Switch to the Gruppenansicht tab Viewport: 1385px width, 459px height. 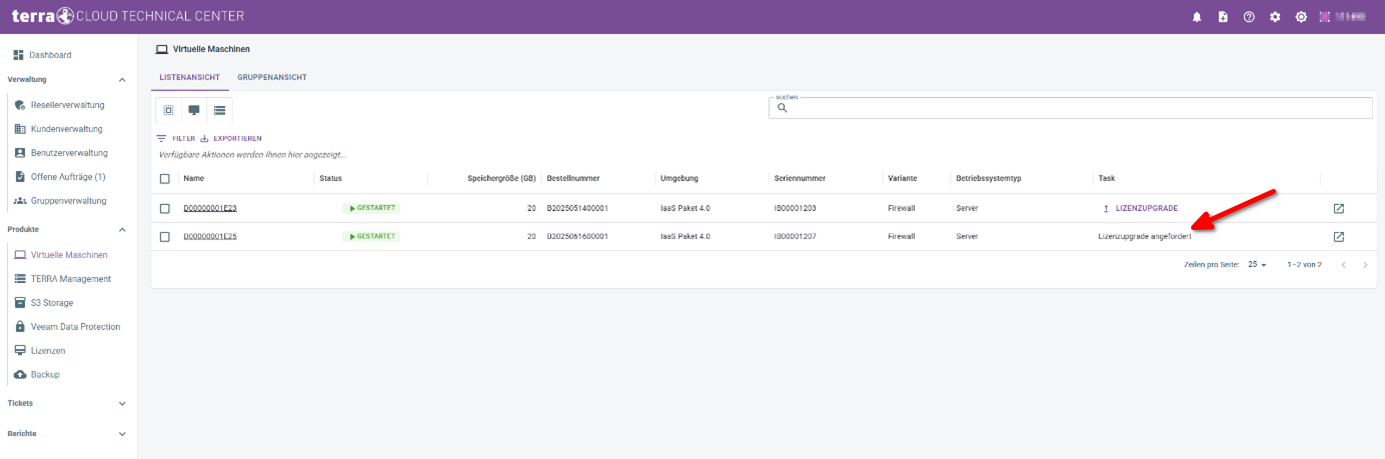click(x=272, y=77)
